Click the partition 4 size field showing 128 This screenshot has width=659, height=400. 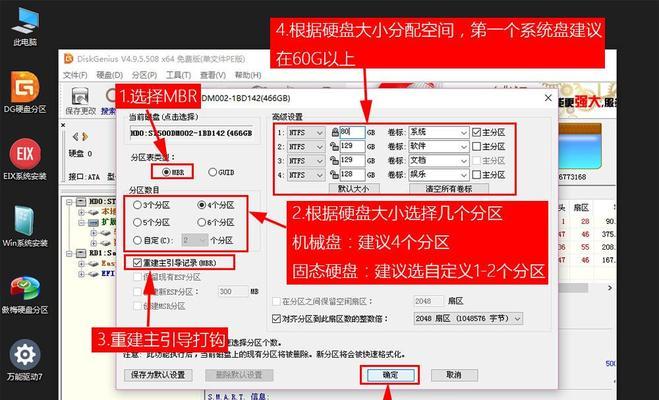(x=353, y=175)
